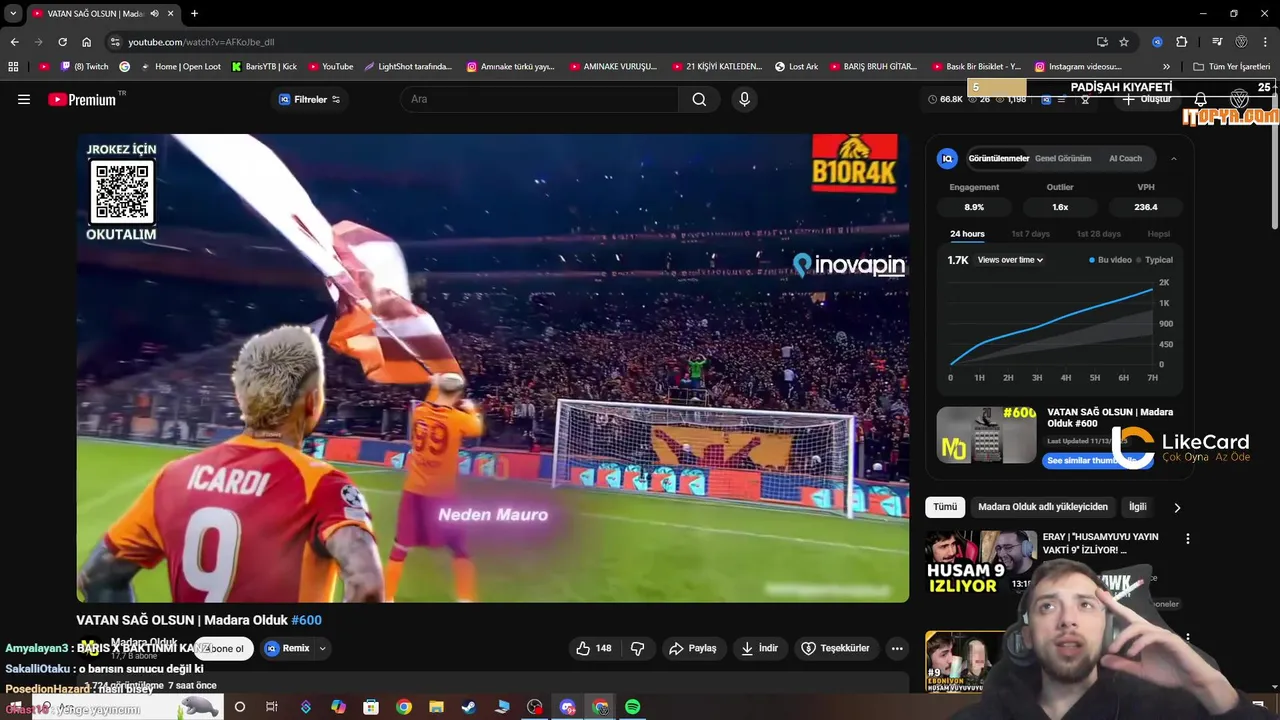This screenshot has height=720, width=1280.
Task: Select the İlgili filter chip
Action: (x=1138, y=507)
